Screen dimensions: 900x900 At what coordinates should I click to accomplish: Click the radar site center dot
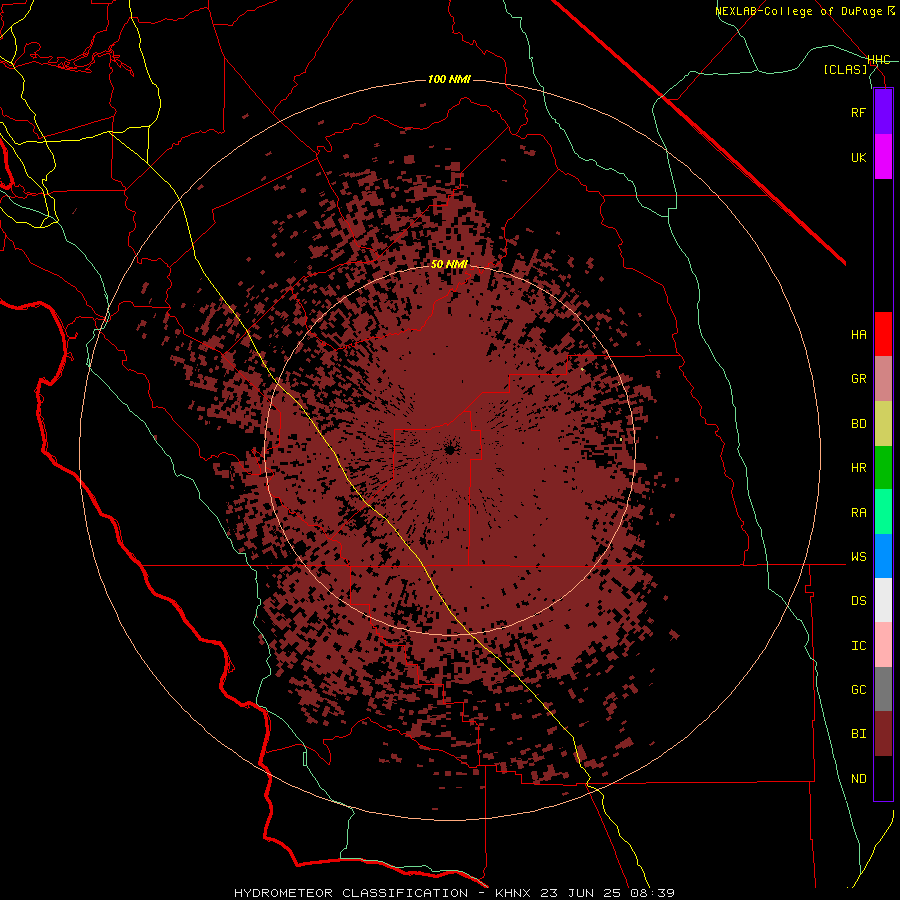coord(449,450)
